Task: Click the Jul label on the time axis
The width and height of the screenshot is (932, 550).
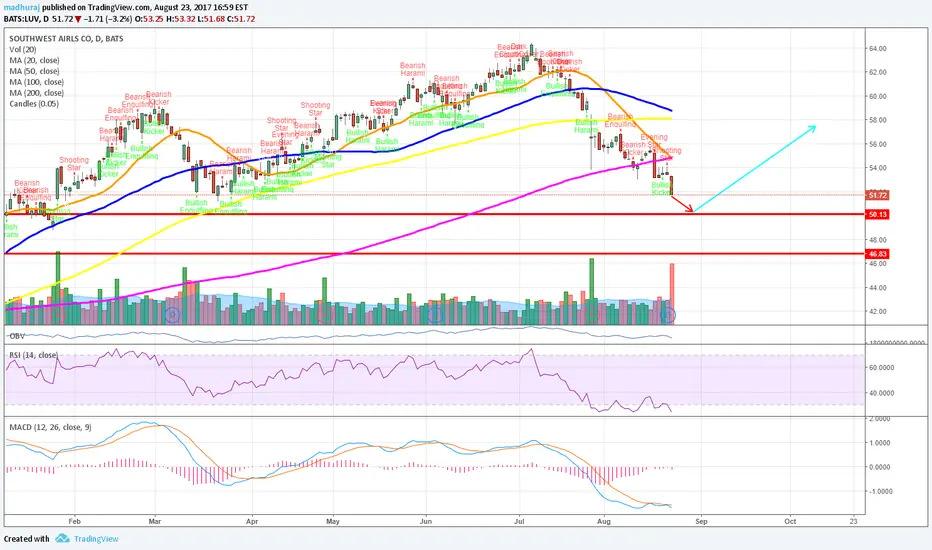Action: (x=519, y=521)
